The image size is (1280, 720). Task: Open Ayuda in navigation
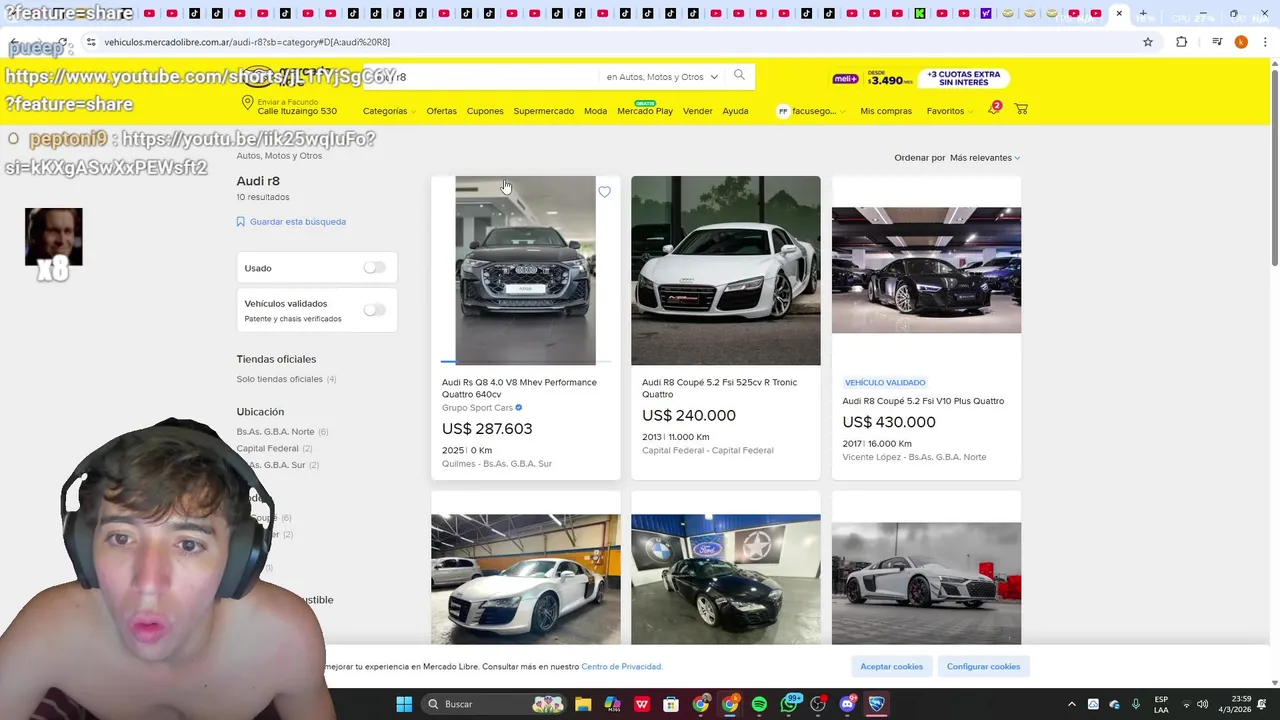coord(735,111)
